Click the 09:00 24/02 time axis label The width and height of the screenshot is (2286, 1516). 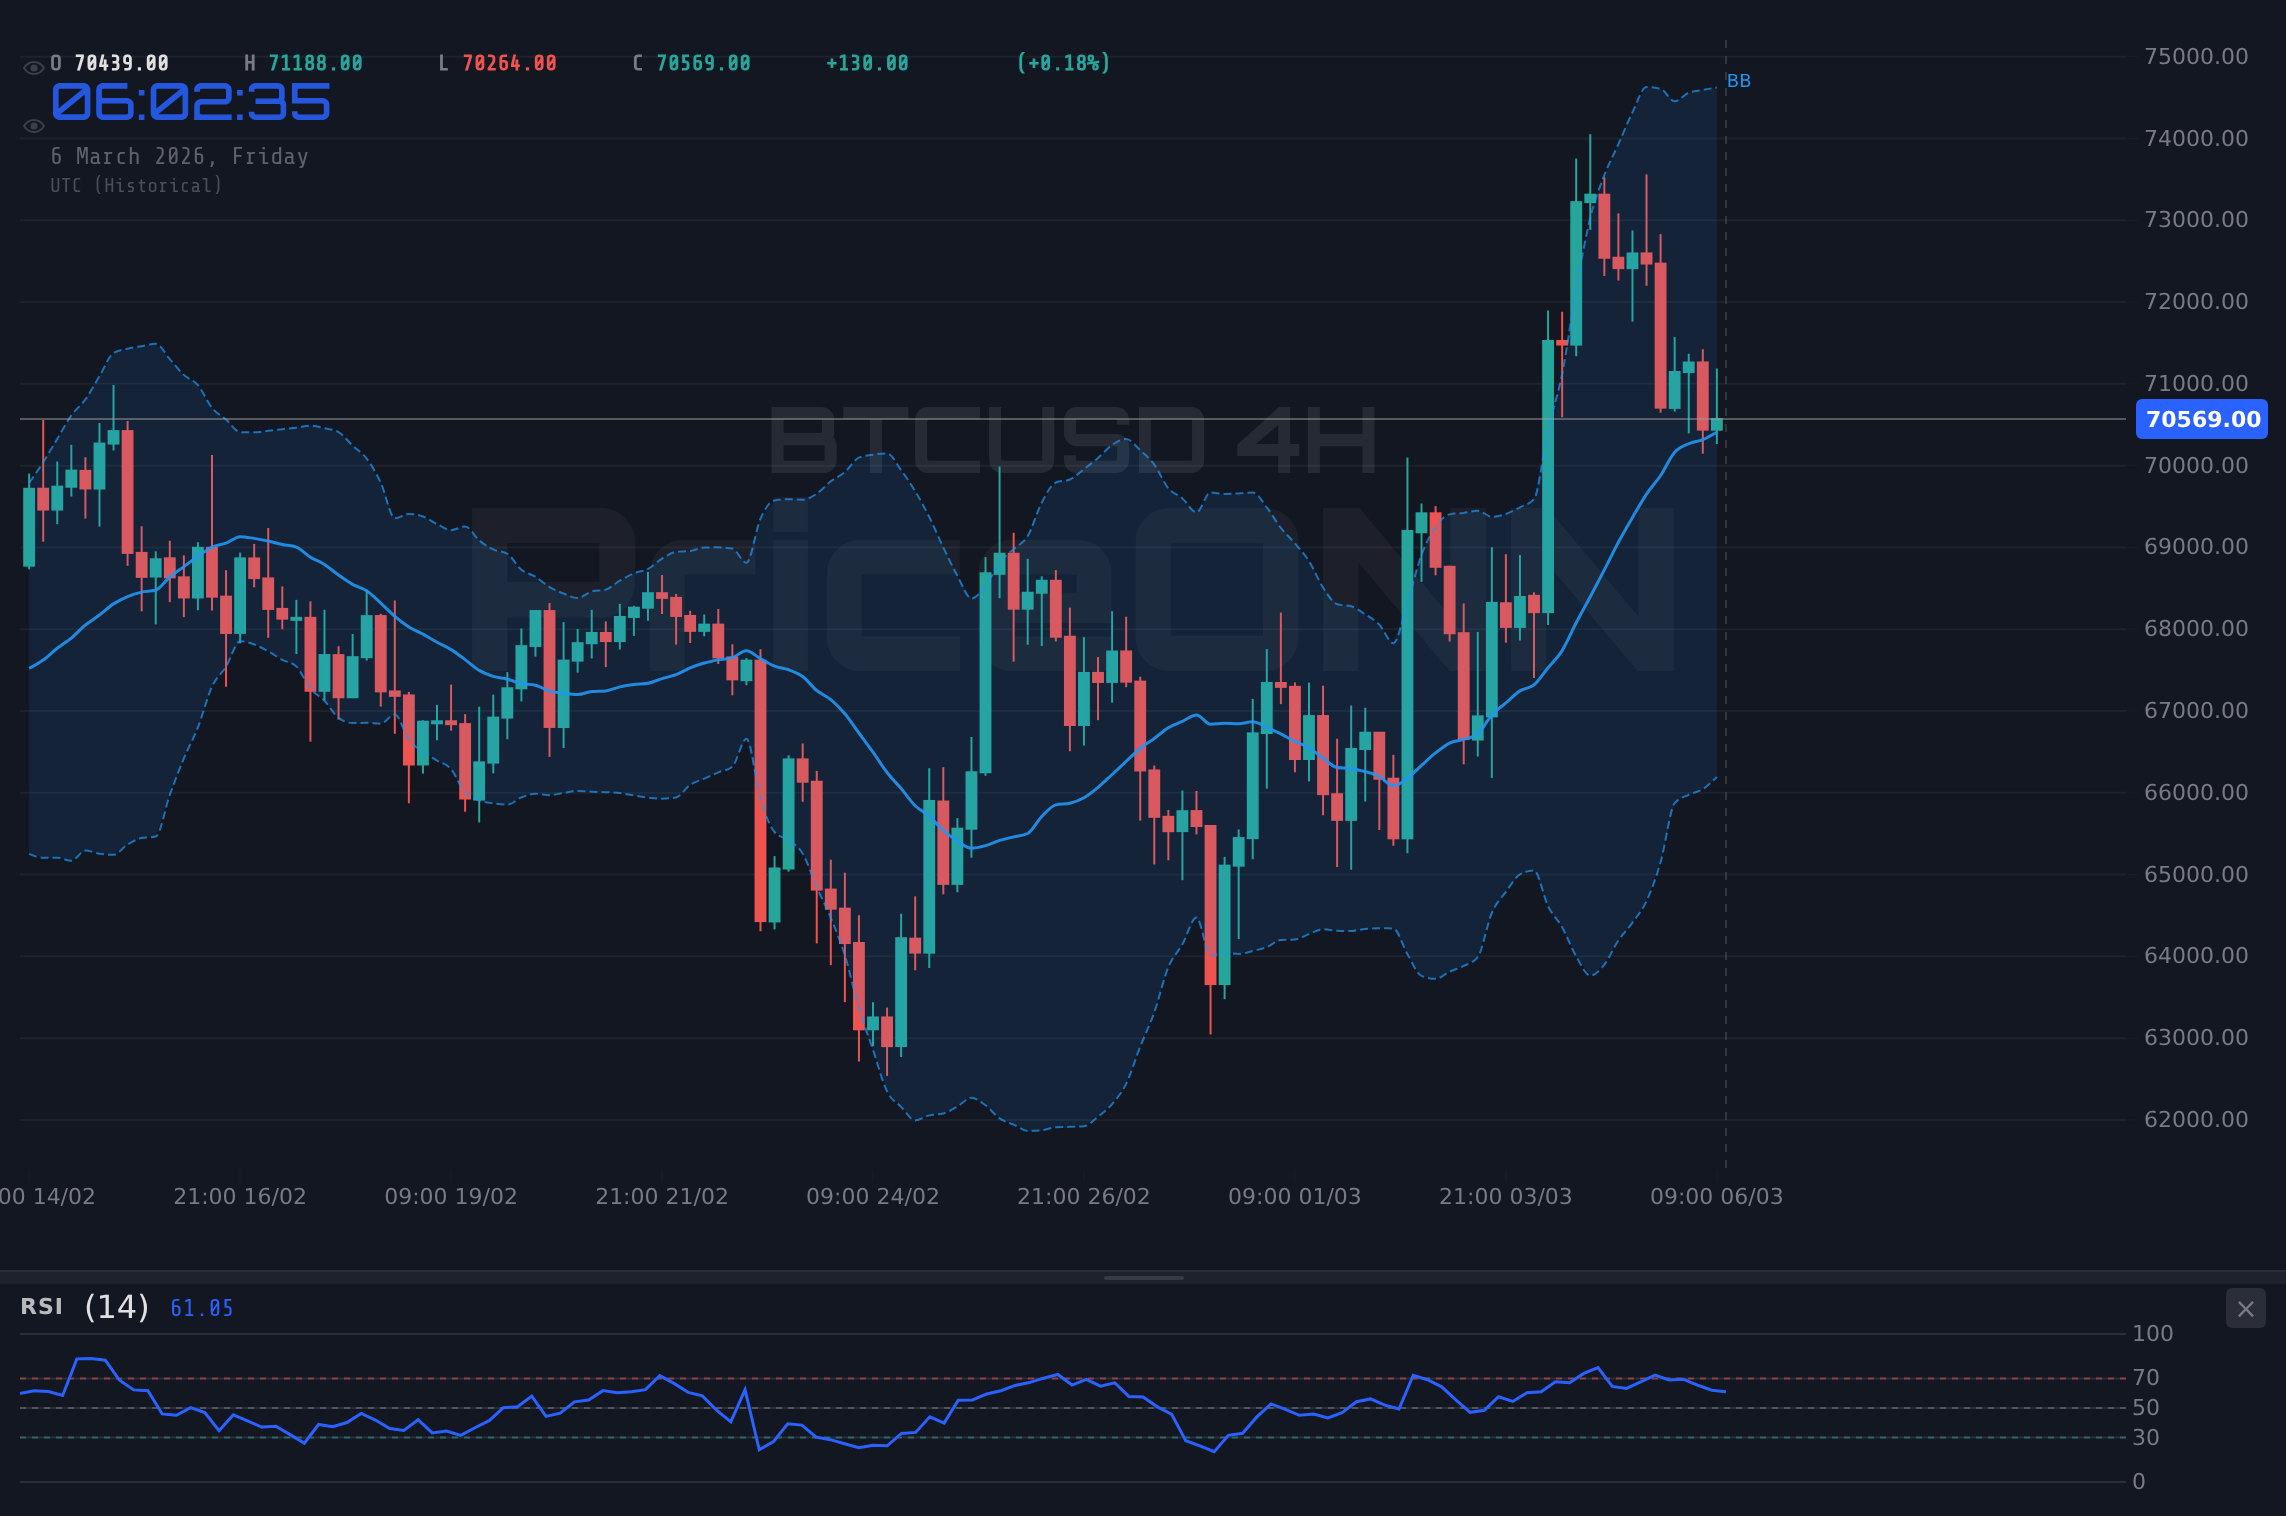pyautogui.click(x=873, y=1196)
